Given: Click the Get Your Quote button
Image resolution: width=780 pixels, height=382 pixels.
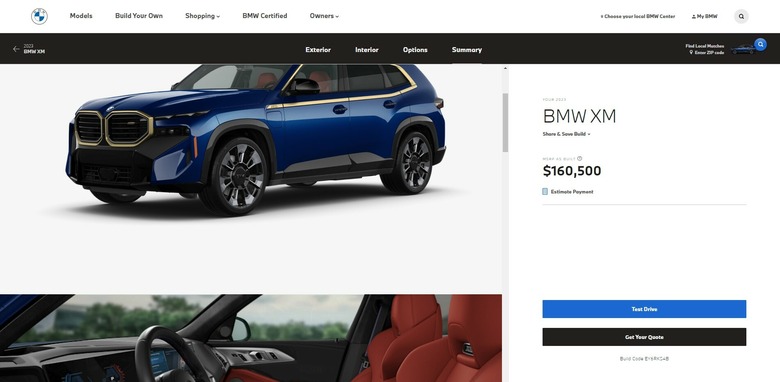Looking at the screenshot, I should pos(644,337).
